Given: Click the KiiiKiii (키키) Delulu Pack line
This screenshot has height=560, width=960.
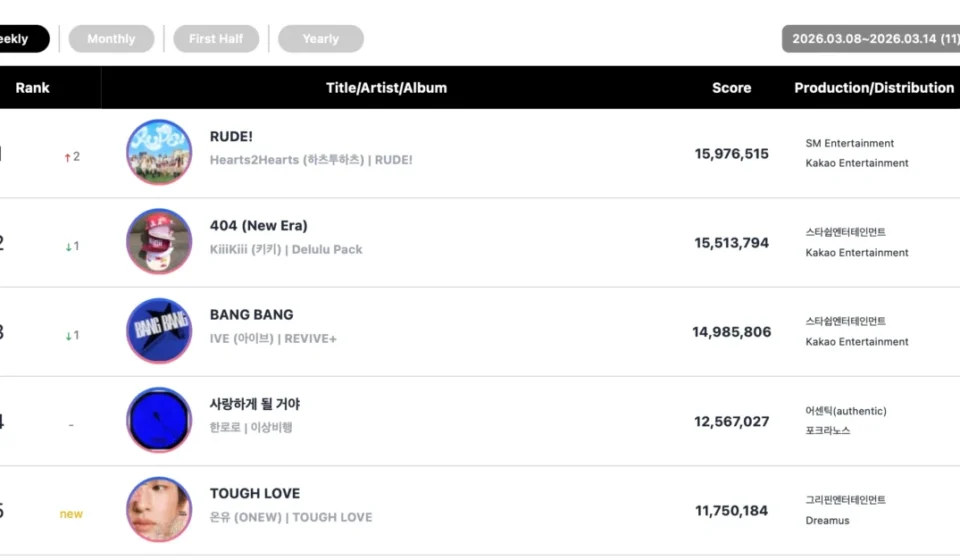Looking at the screenshot, I should (x=286, y=249).
